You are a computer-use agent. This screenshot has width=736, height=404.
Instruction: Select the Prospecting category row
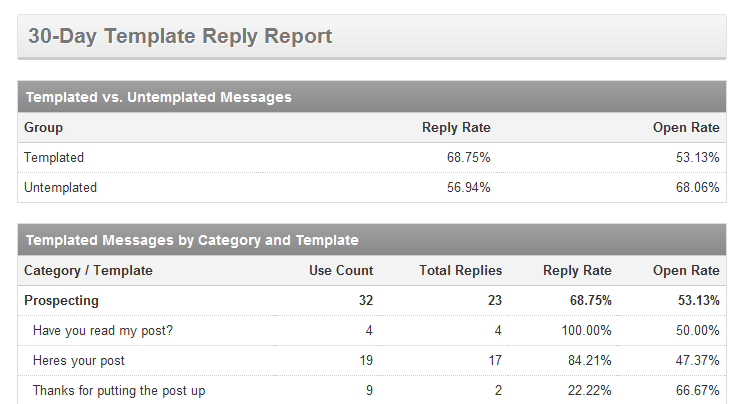(x=61, y=300)
